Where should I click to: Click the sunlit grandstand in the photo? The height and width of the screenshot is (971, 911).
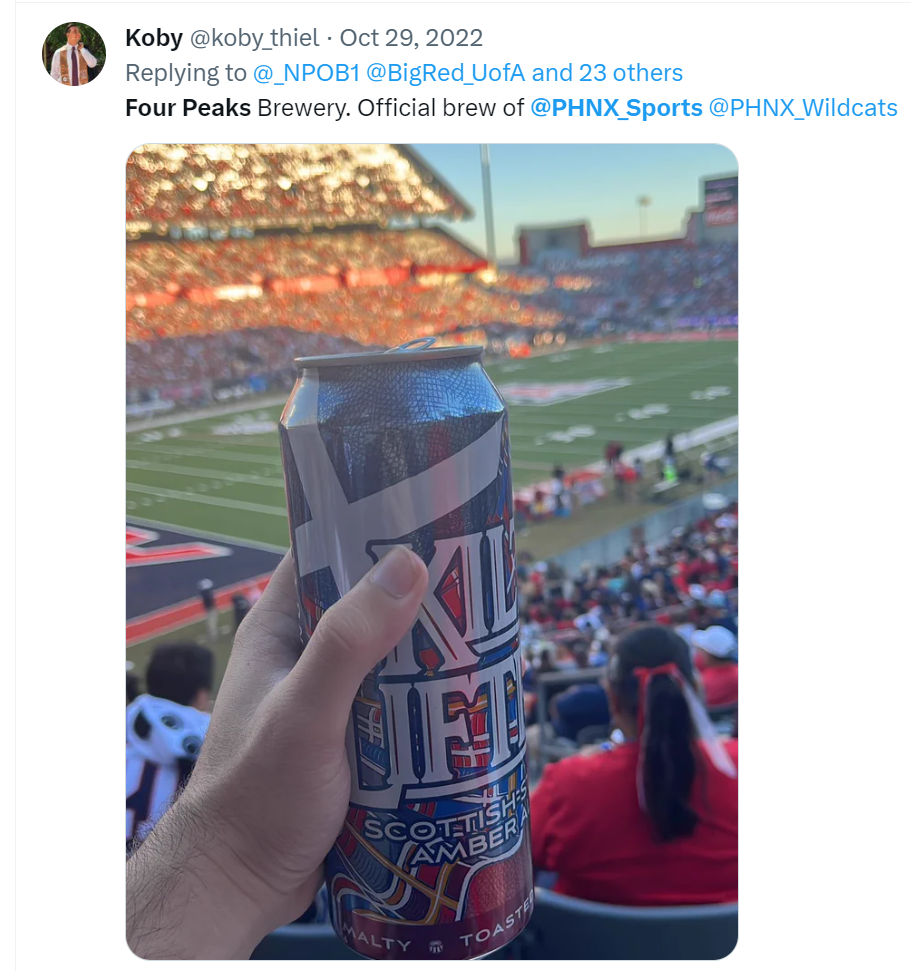[x=297, y=248]
